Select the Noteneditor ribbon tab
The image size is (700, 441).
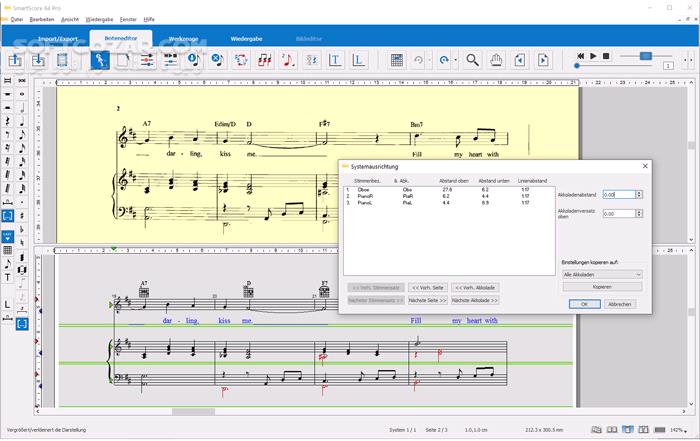(x=121, y=38)
